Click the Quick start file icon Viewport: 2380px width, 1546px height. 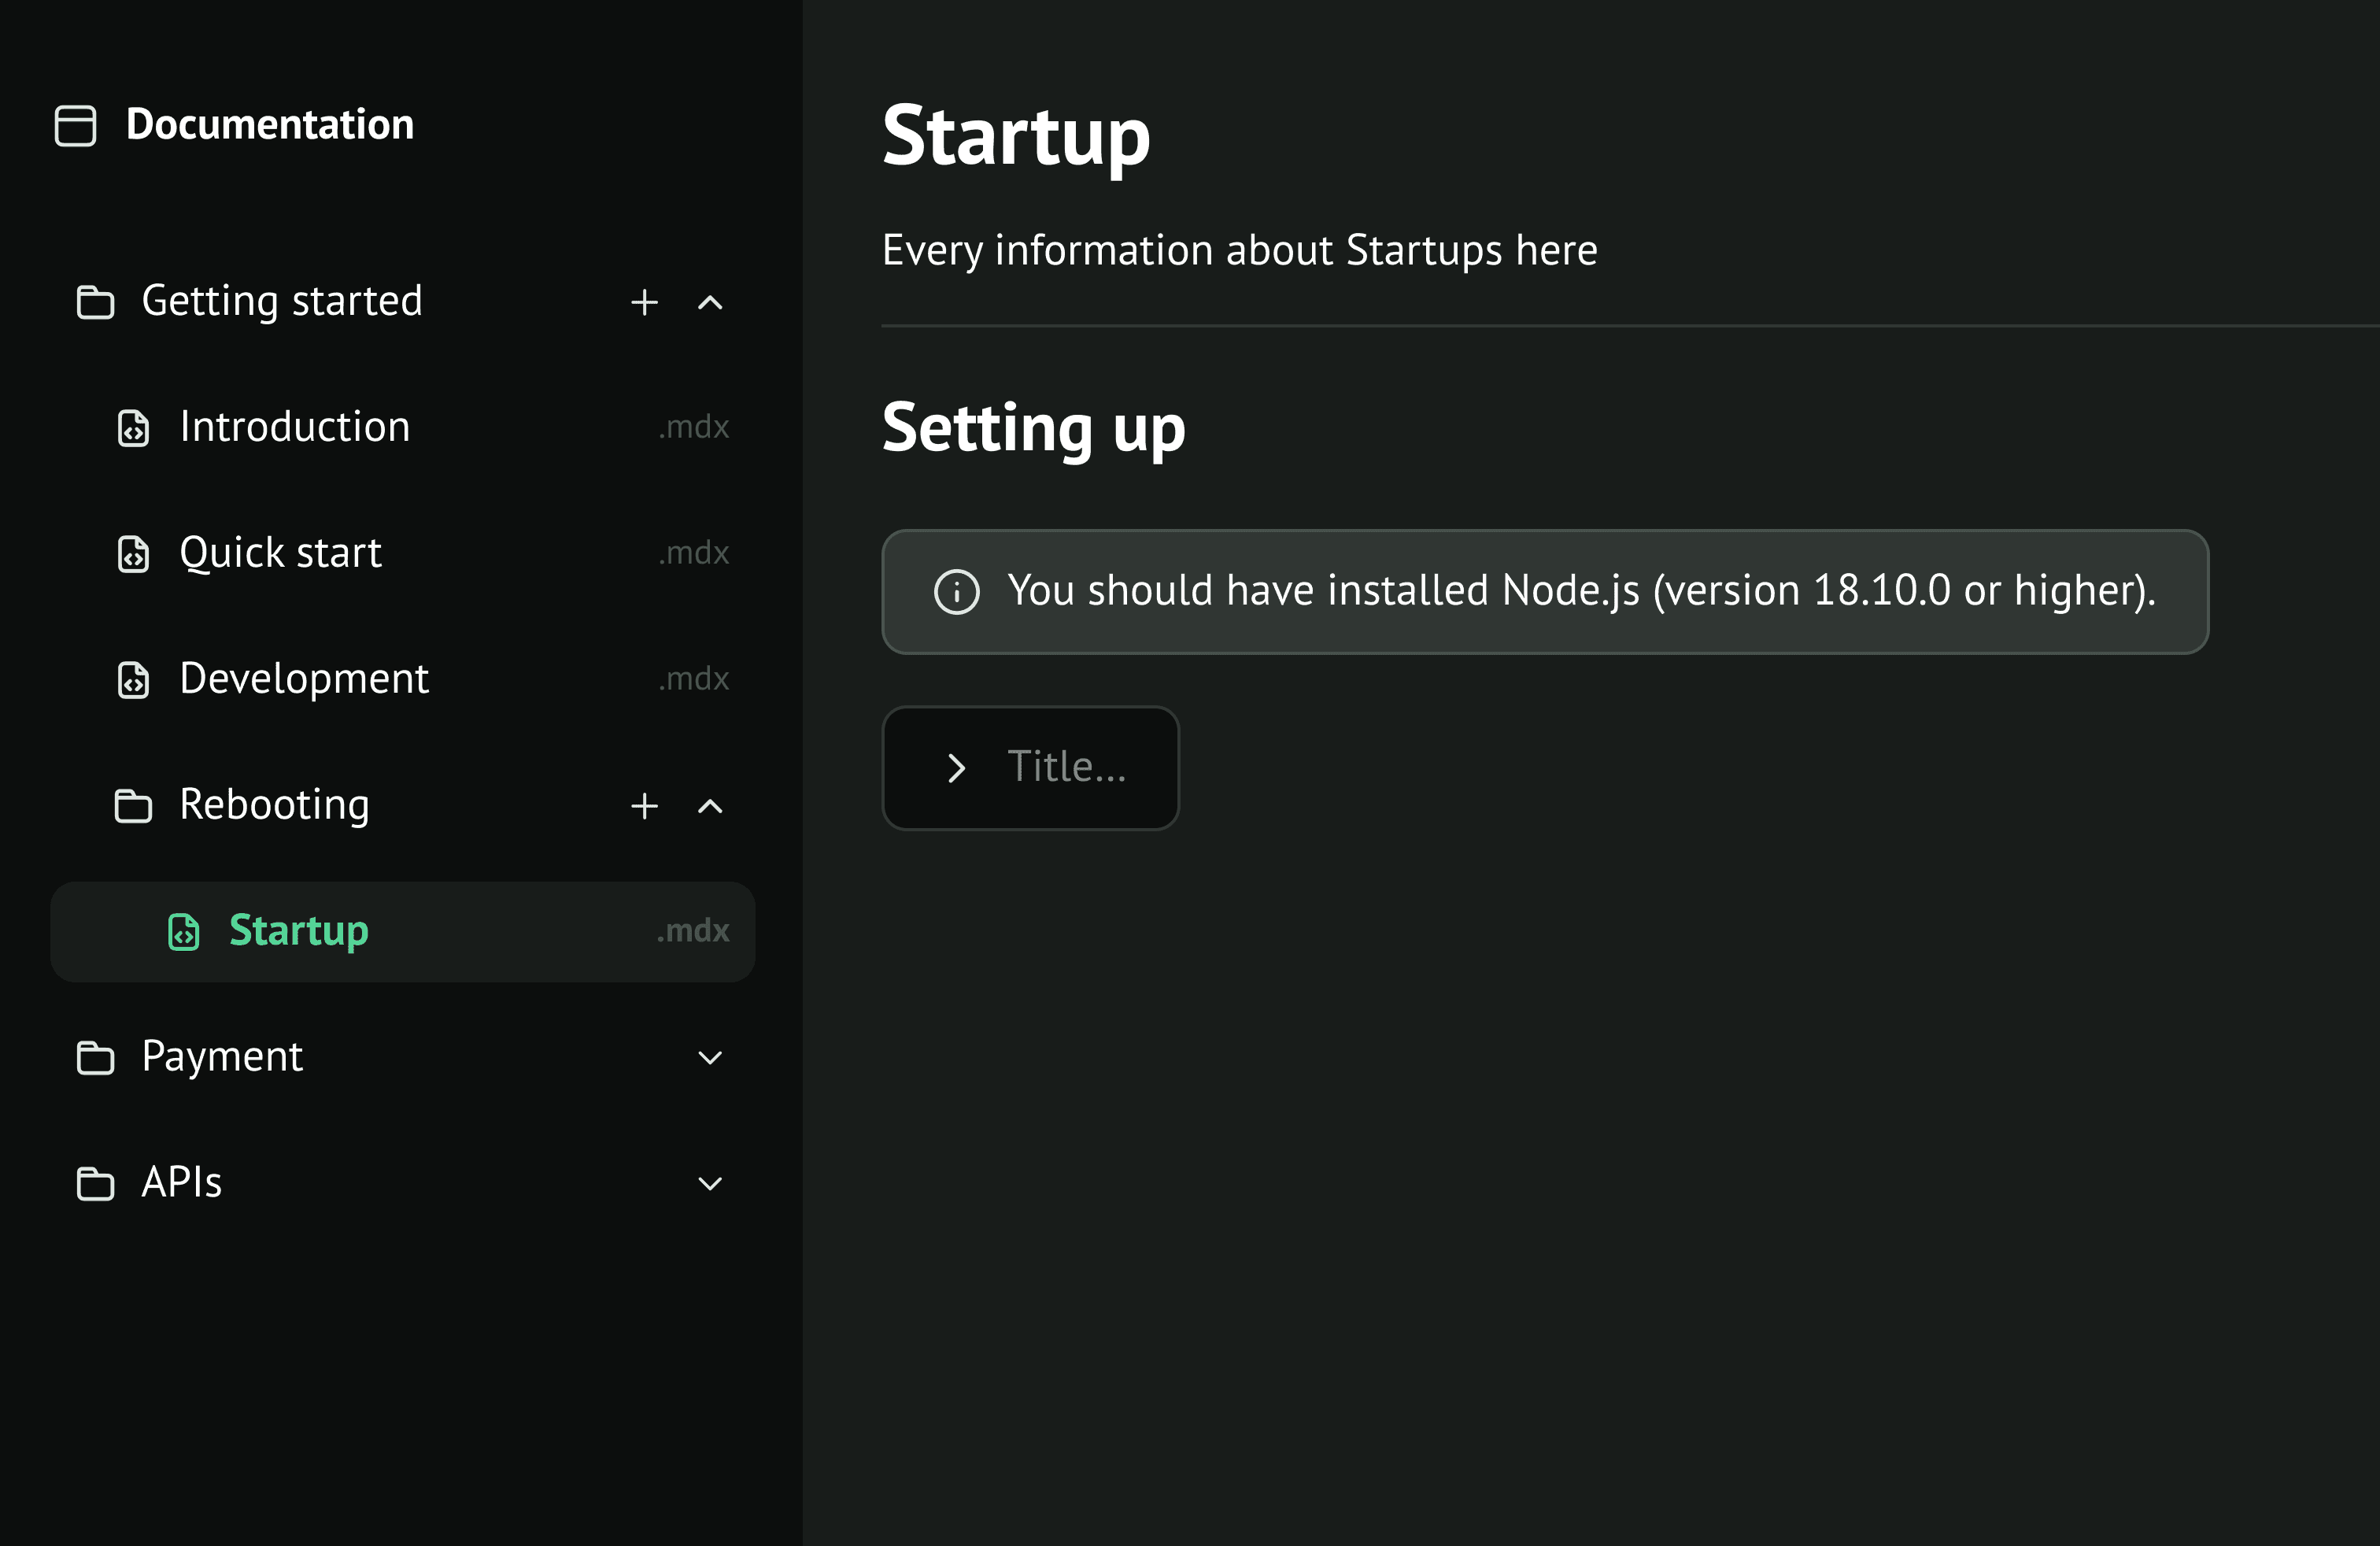[133, 554]
